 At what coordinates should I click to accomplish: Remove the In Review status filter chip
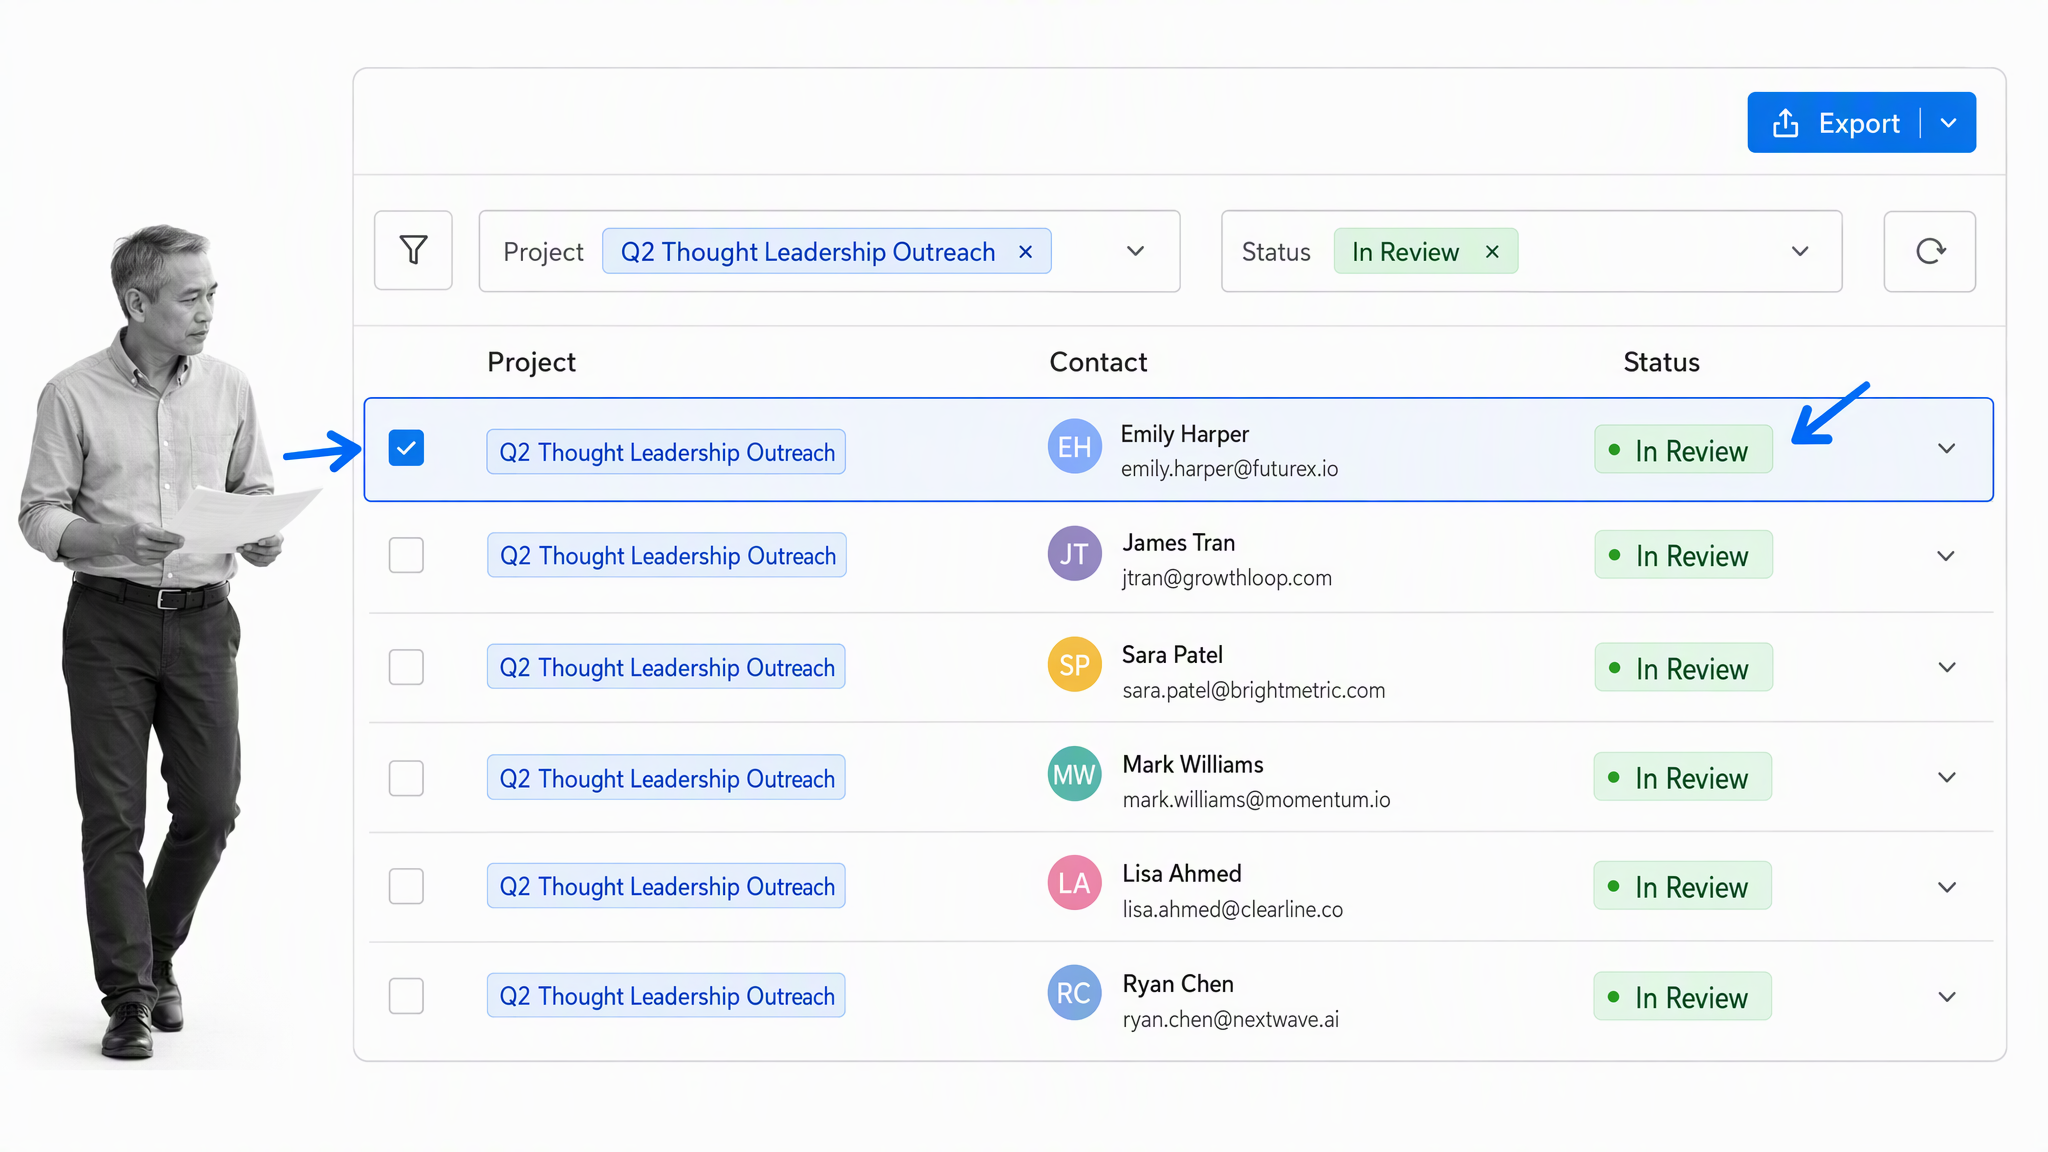coord(1492,252)
